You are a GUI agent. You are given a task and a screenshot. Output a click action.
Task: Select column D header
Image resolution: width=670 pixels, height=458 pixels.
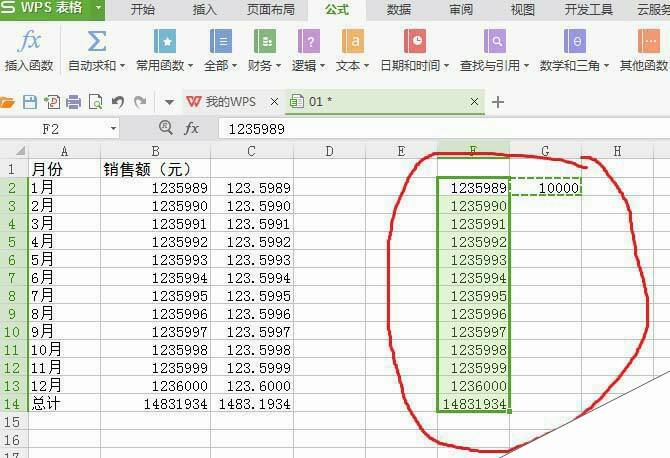[x=329, y=151]
